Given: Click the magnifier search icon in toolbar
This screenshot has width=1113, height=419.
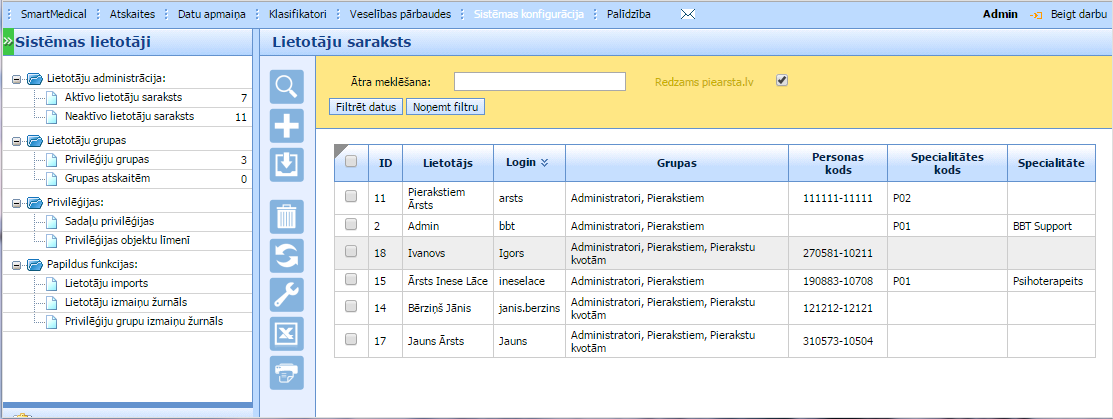Looking at the screenshot, I should point(287,87).
